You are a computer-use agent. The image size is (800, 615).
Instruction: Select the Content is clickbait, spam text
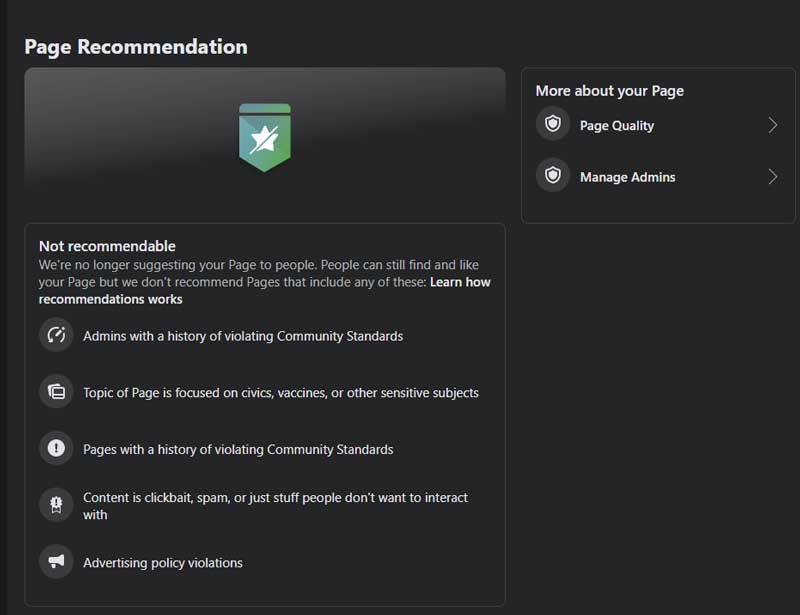(x=275, y=498)
